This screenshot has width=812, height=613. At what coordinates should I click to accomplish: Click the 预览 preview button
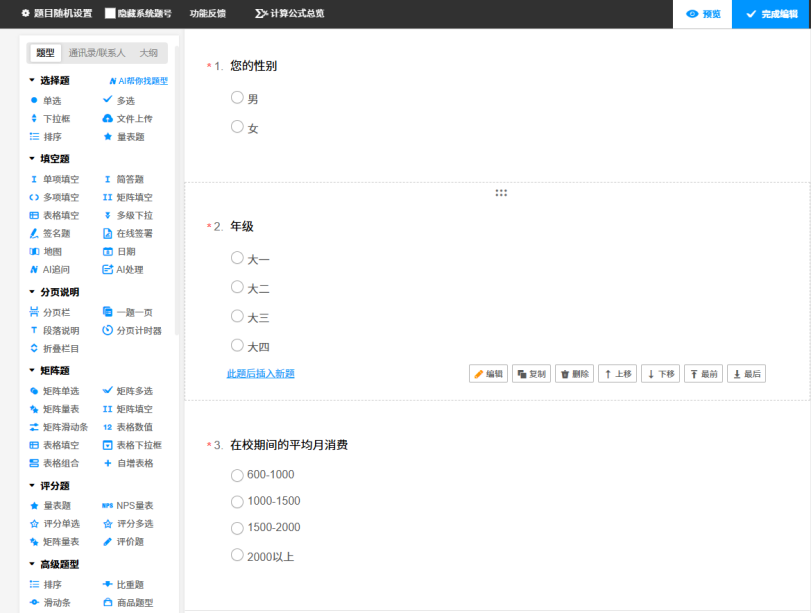click(x=703, y=14)
